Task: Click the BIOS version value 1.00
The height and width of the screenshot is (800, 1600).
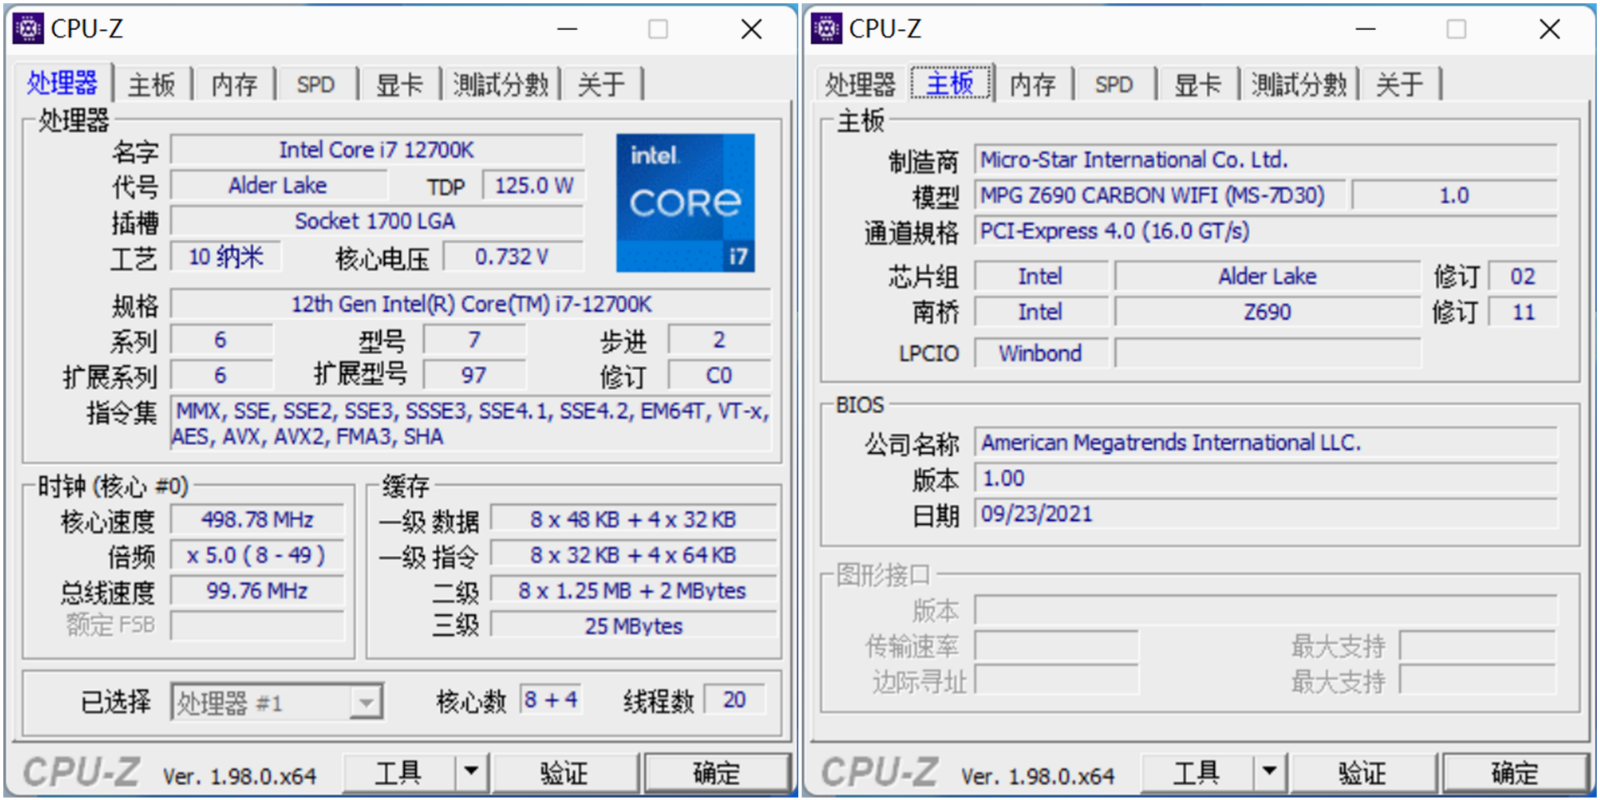Action: coord(1266,478)
